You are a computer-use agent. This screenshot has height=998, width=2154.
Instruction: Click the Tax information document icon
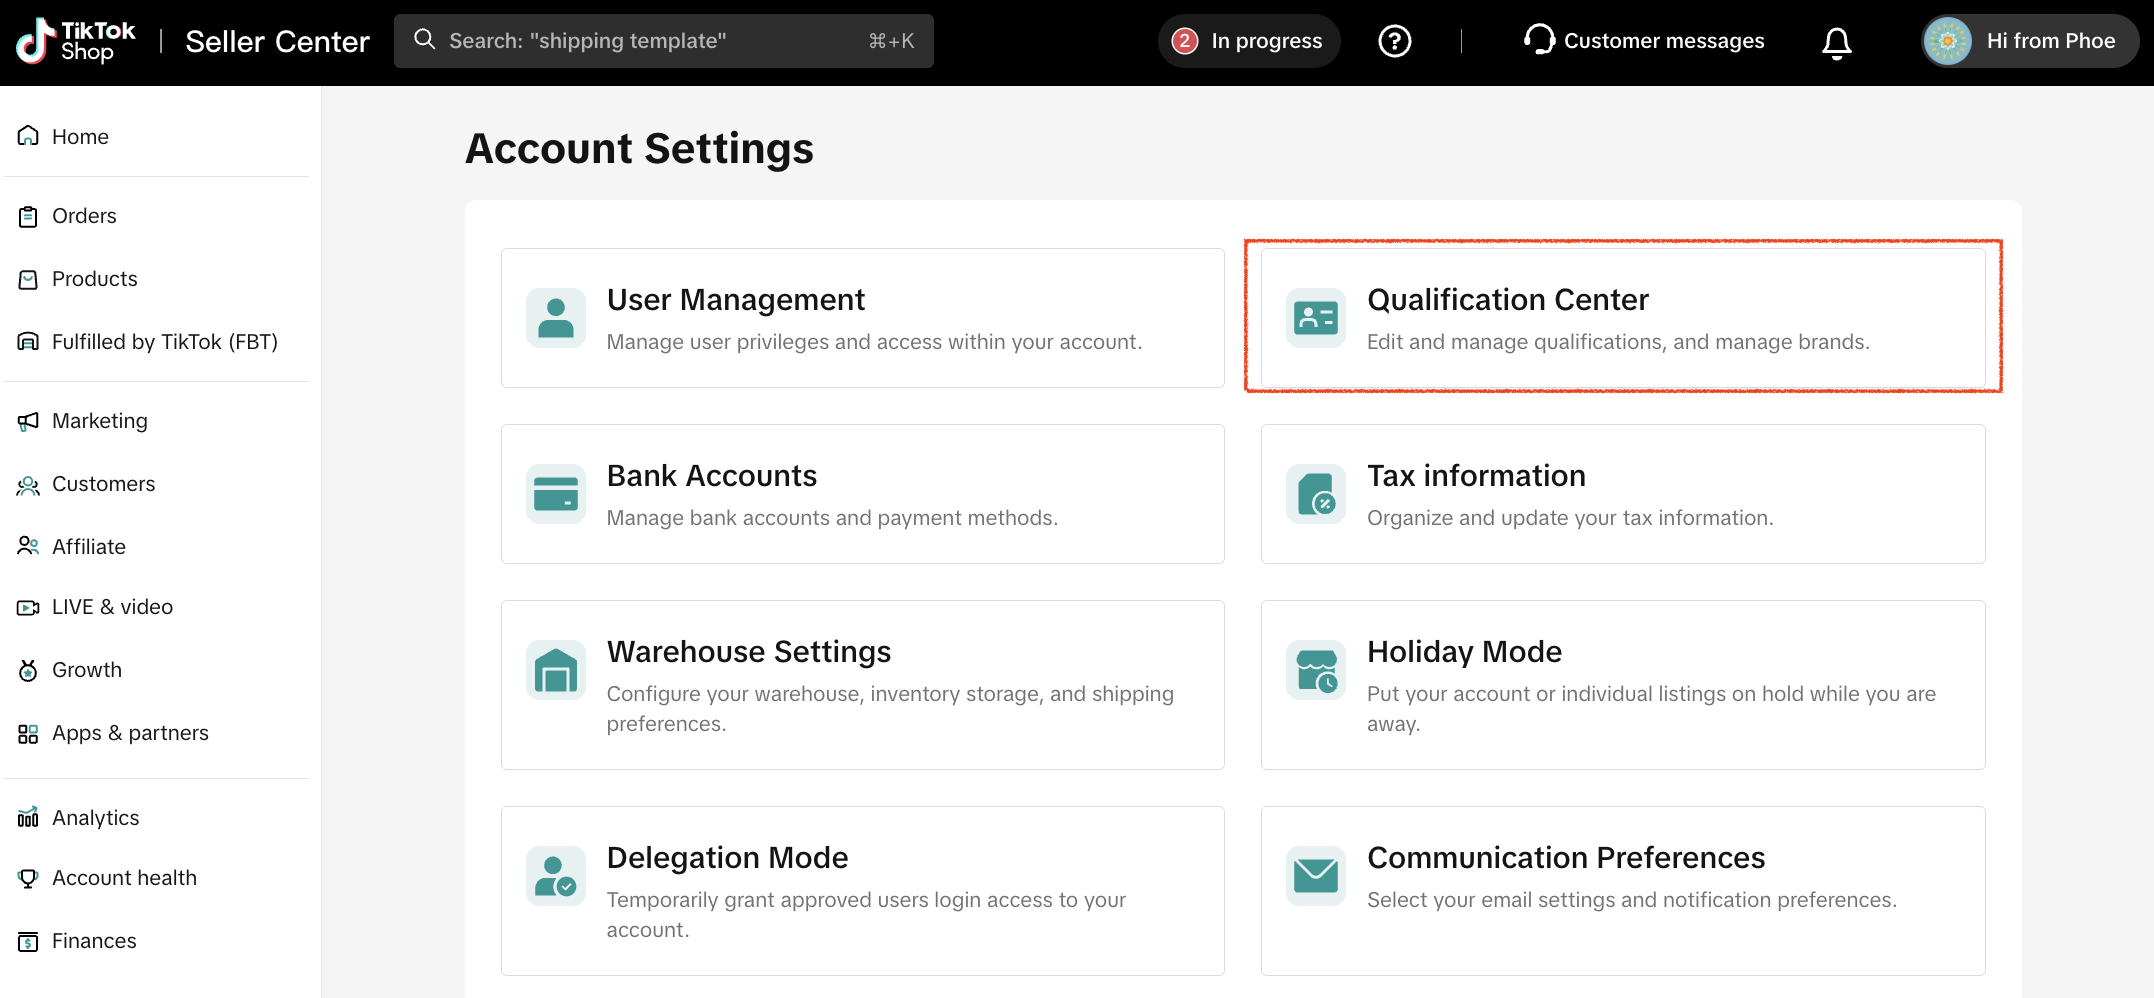(1315, 494)
